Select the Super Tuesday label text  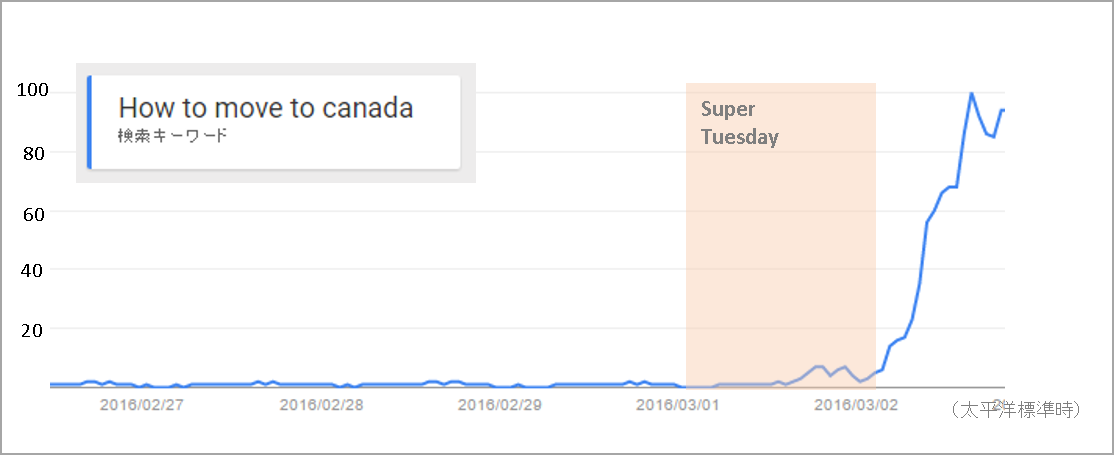point(740,123)
